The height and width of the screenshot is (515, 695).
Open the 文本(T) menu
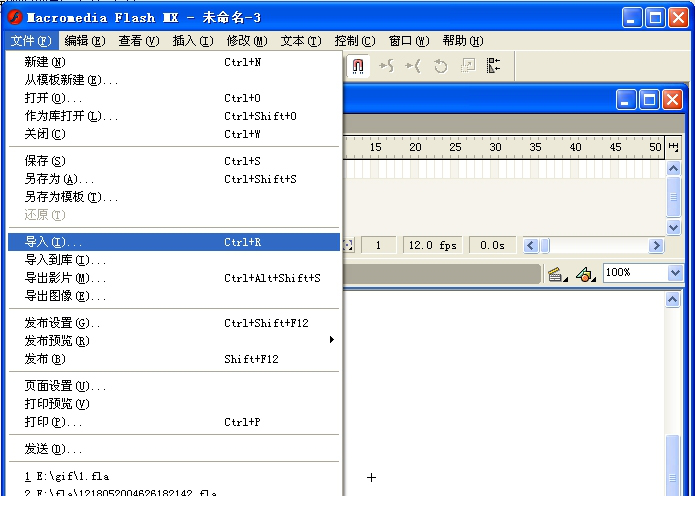tap(301, 41)
